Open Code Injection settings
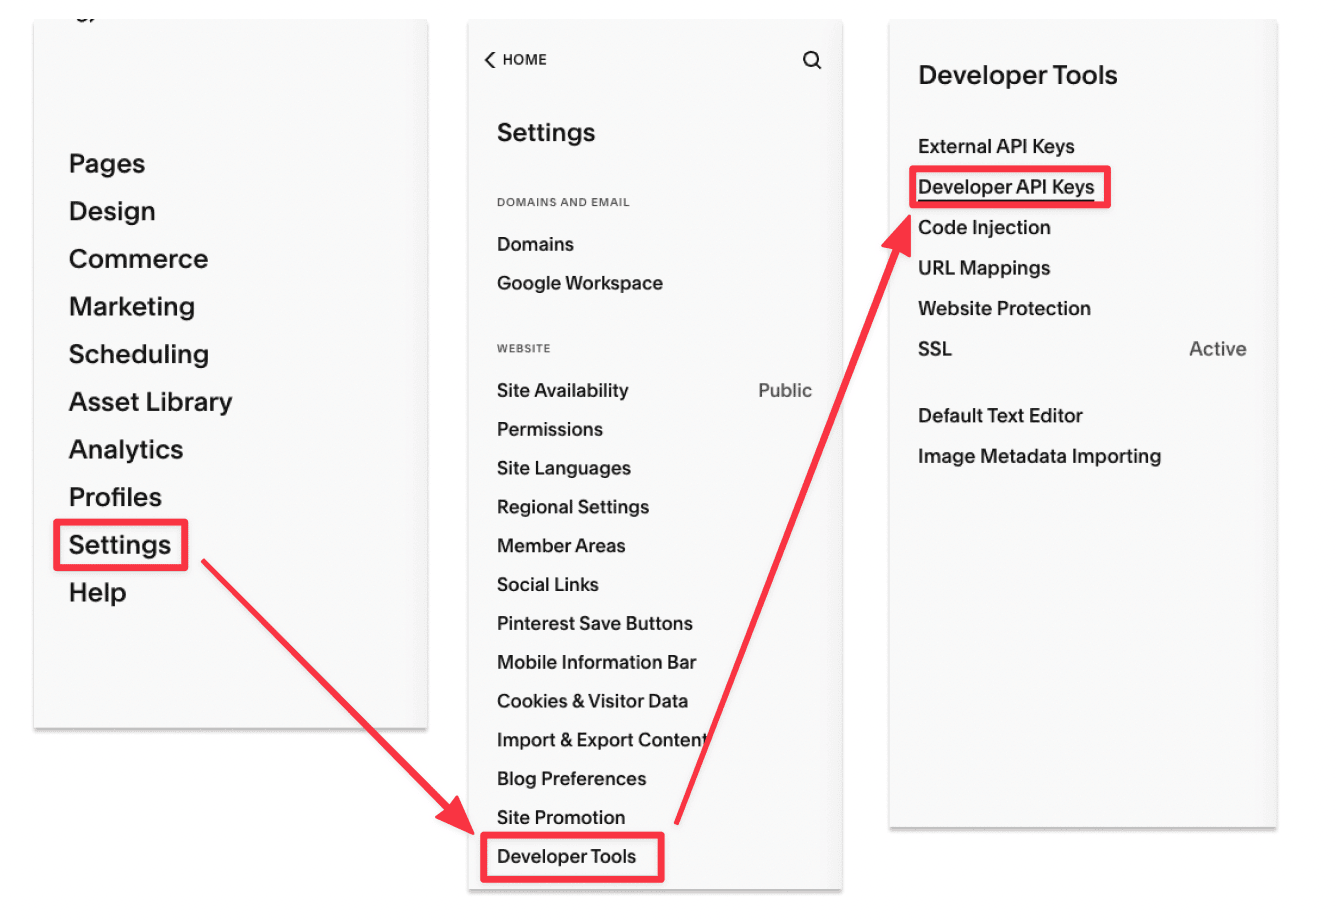Viewport: 1336px width, 923px height. (984, 227)
